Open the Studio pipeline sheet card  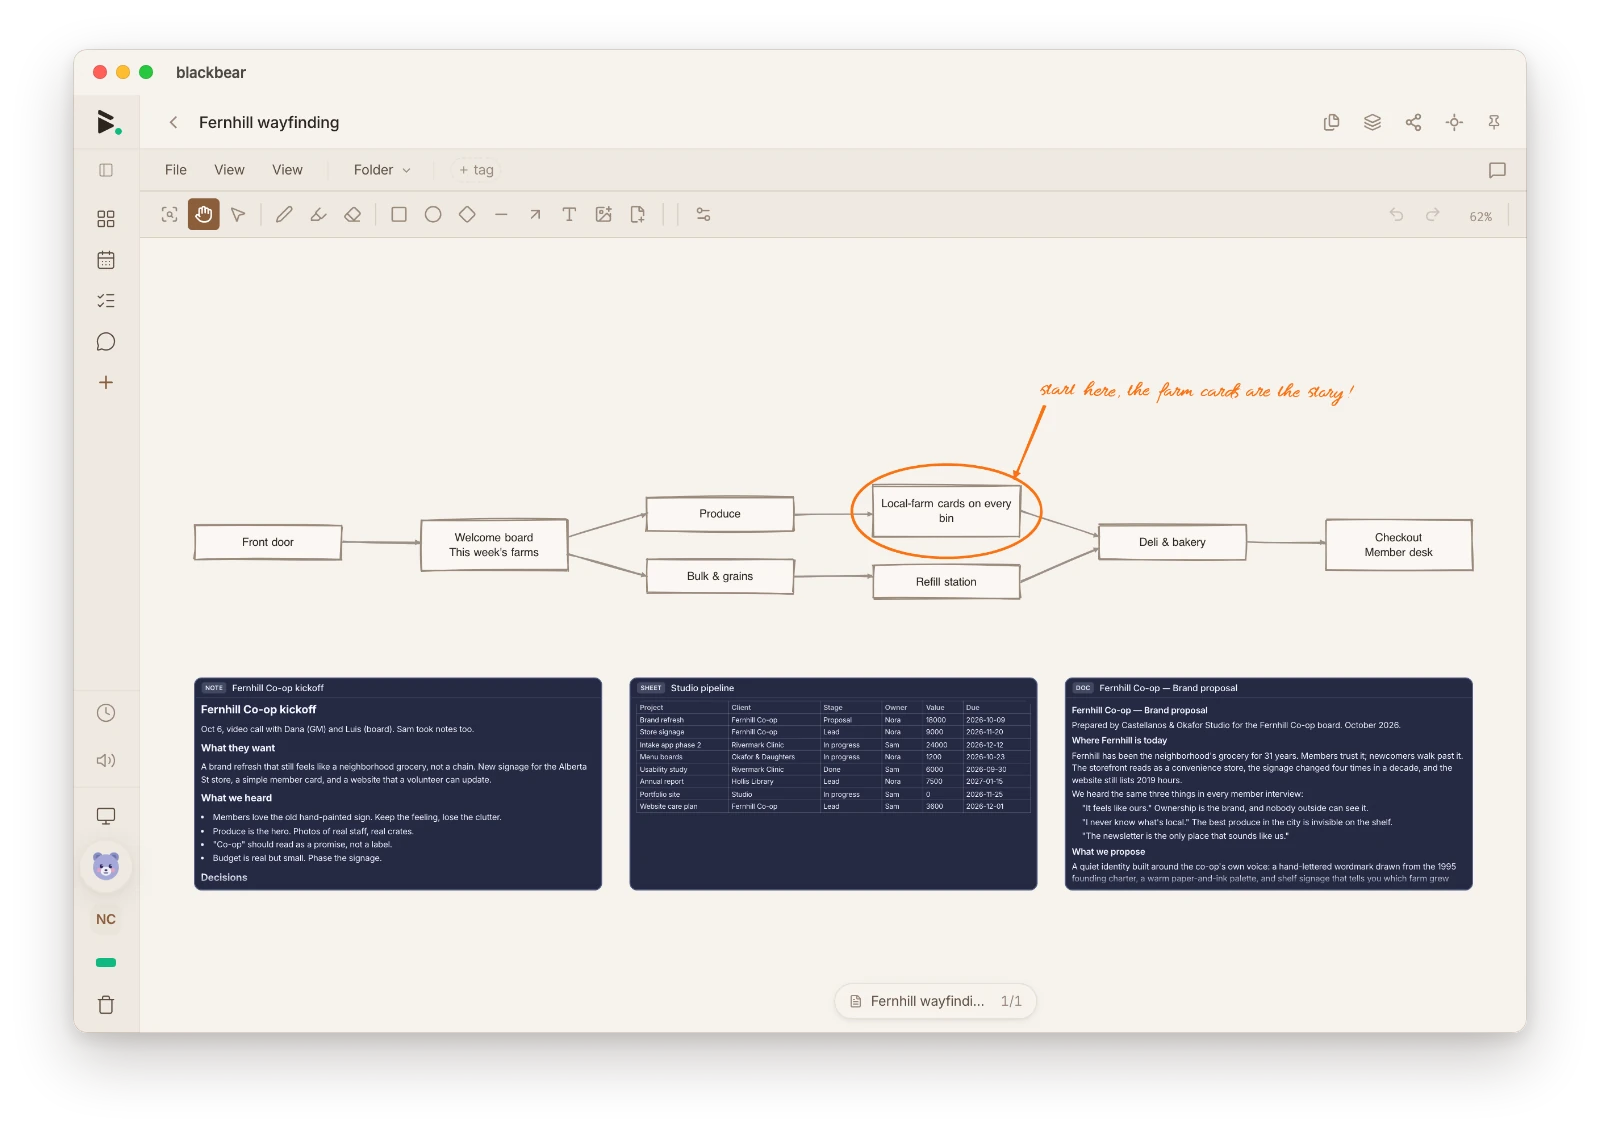(833, 784)
